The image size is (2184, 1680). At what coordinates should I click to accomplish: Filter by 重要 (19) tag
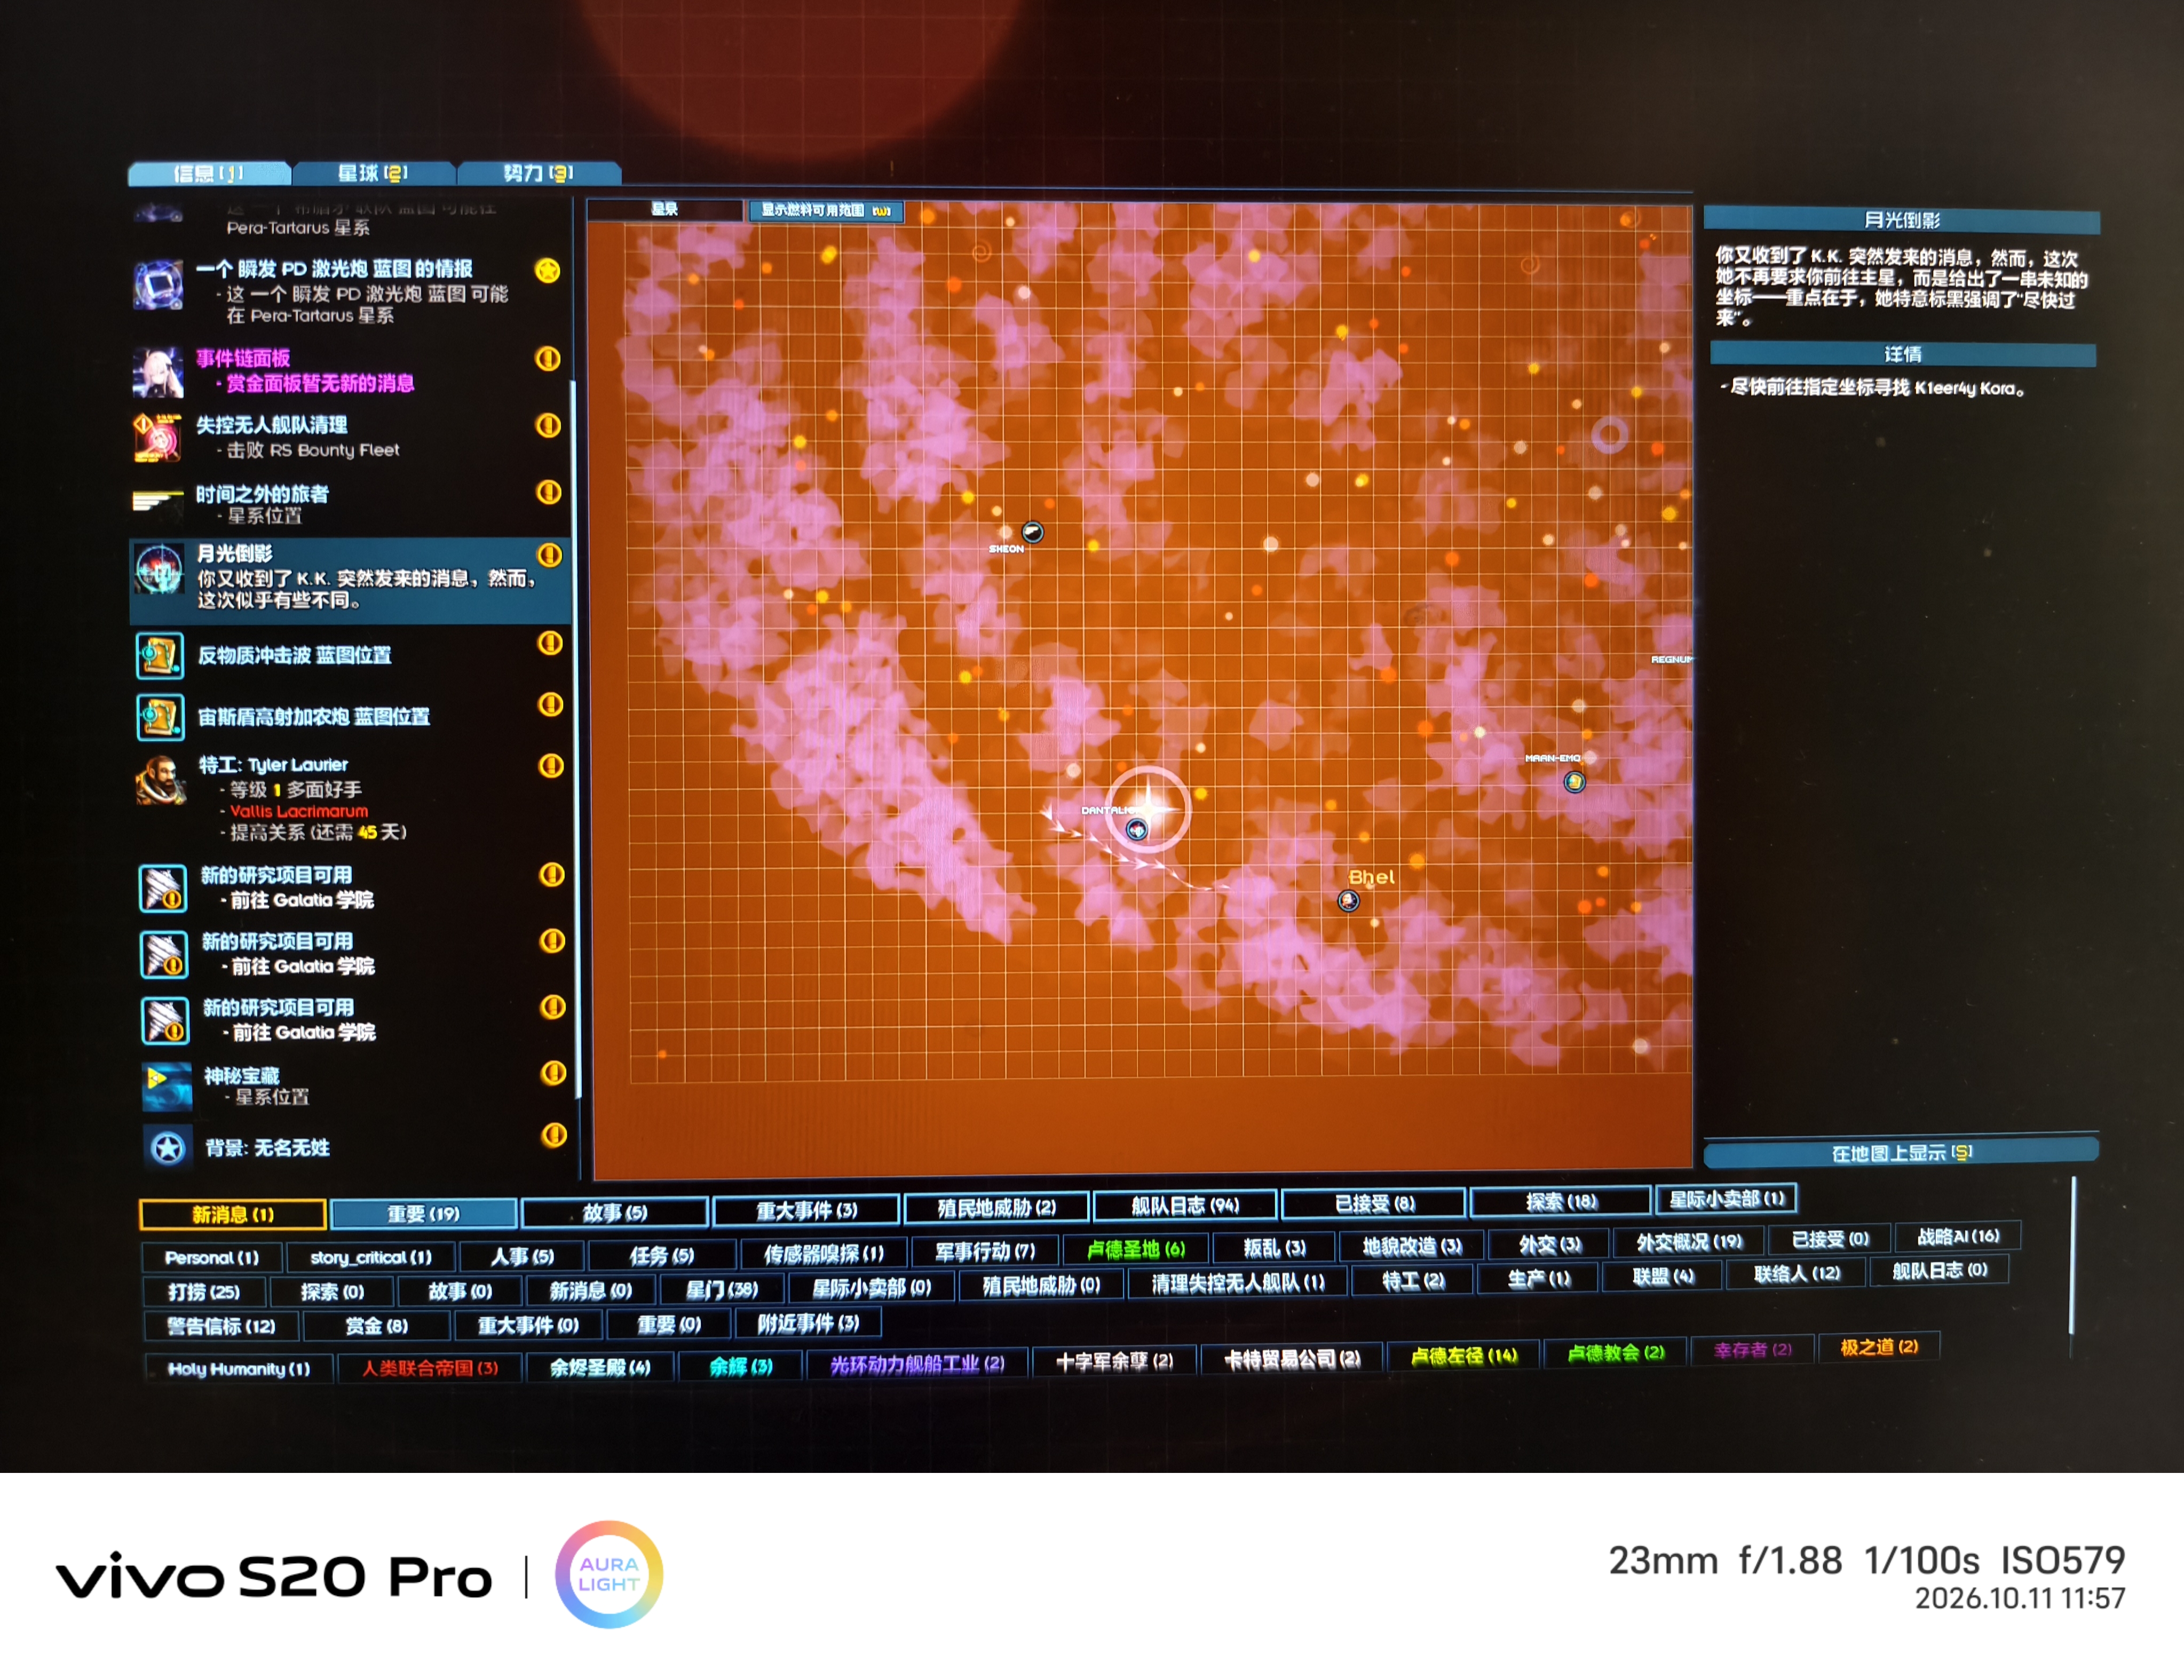point(424,1213)
